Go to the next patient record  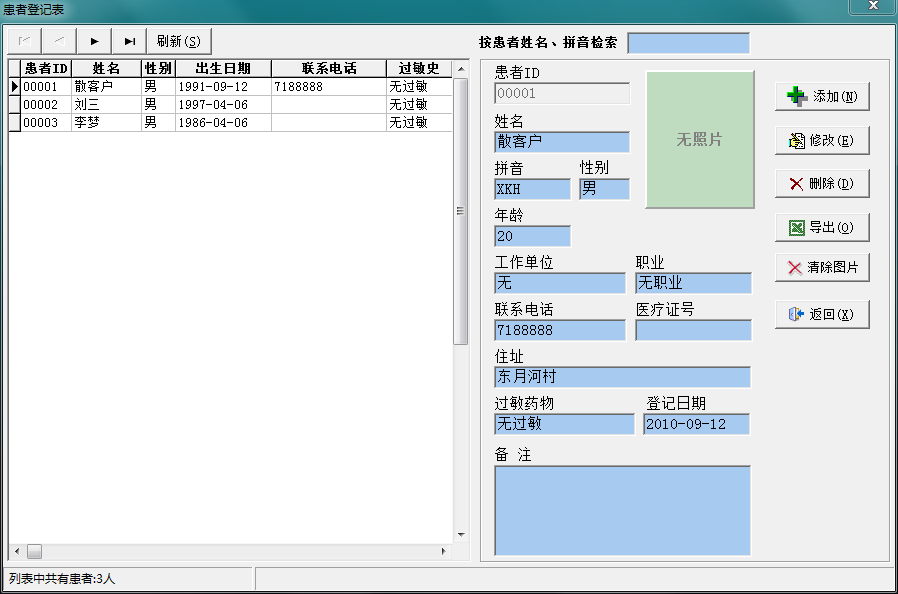click(x=94, y=41)
